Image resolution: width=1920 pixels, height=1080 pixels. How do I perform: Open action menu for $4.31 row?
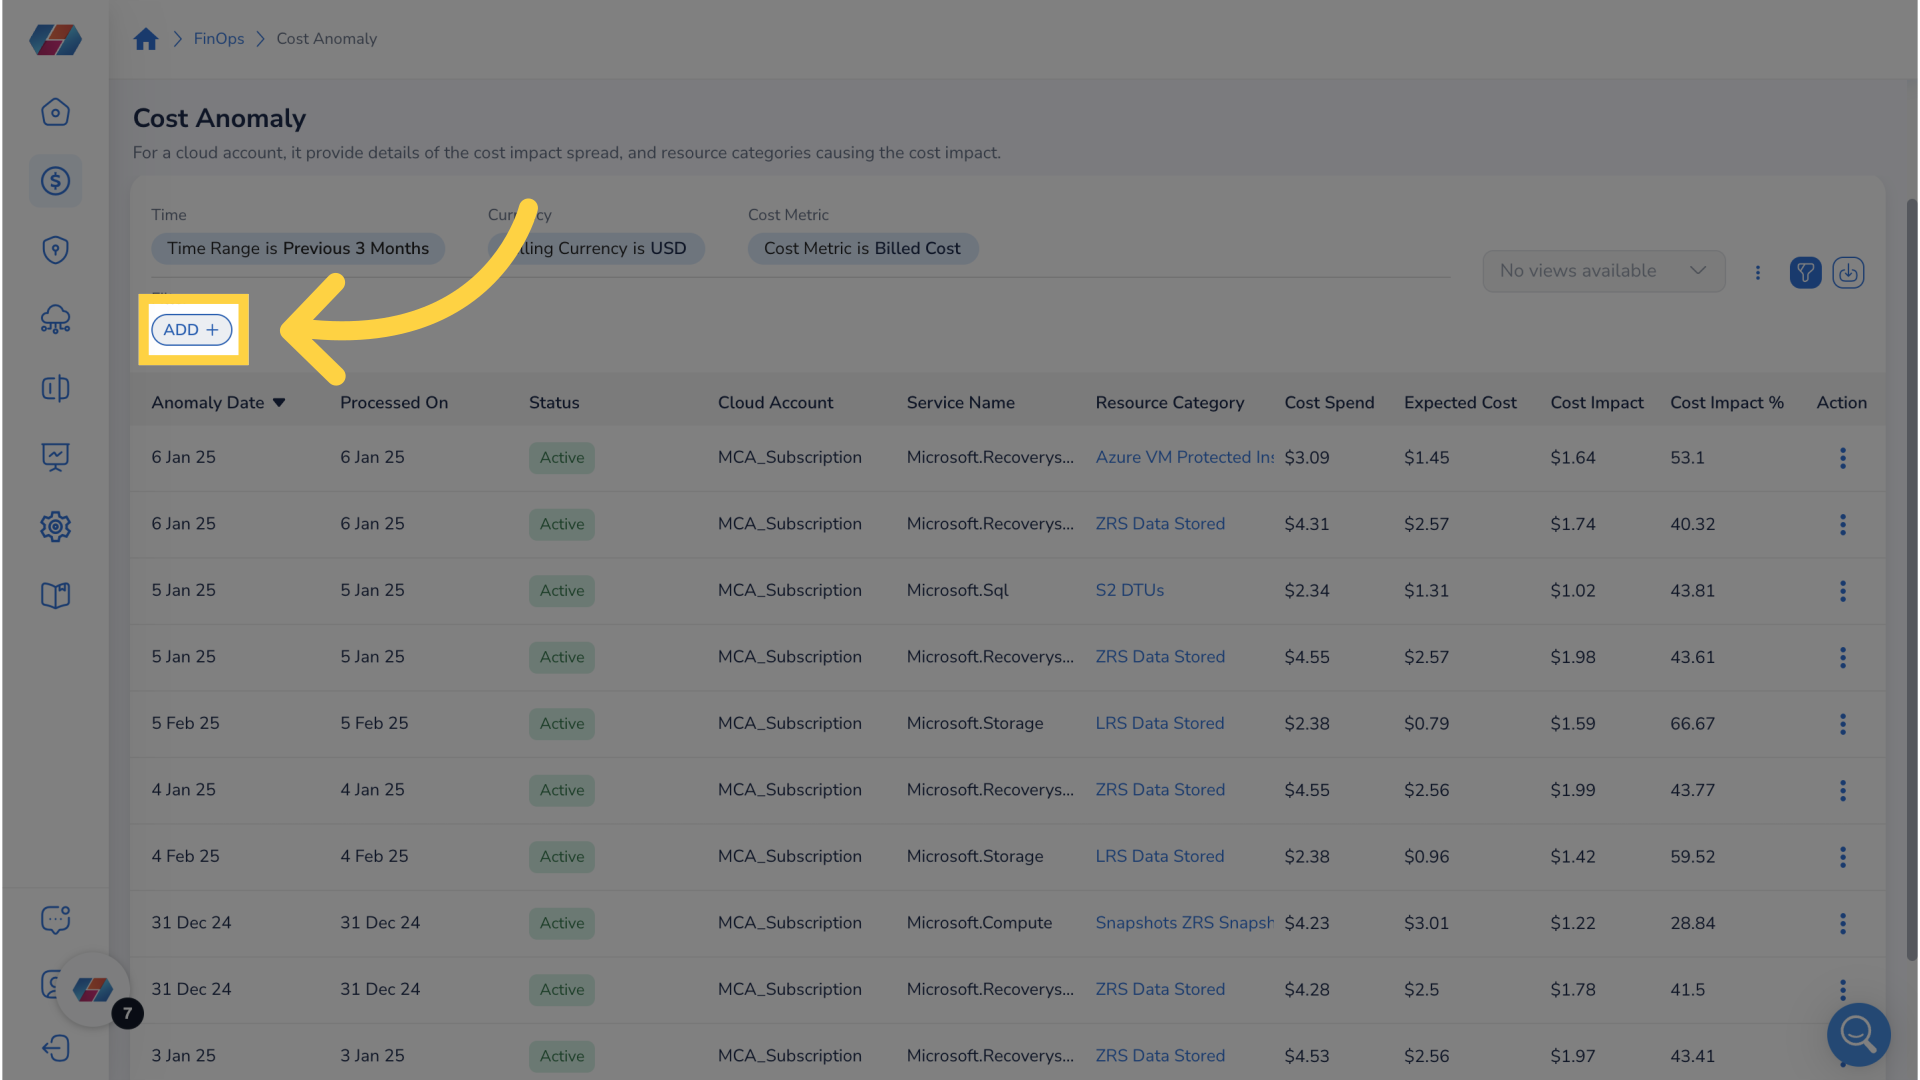coord(1842,525)
